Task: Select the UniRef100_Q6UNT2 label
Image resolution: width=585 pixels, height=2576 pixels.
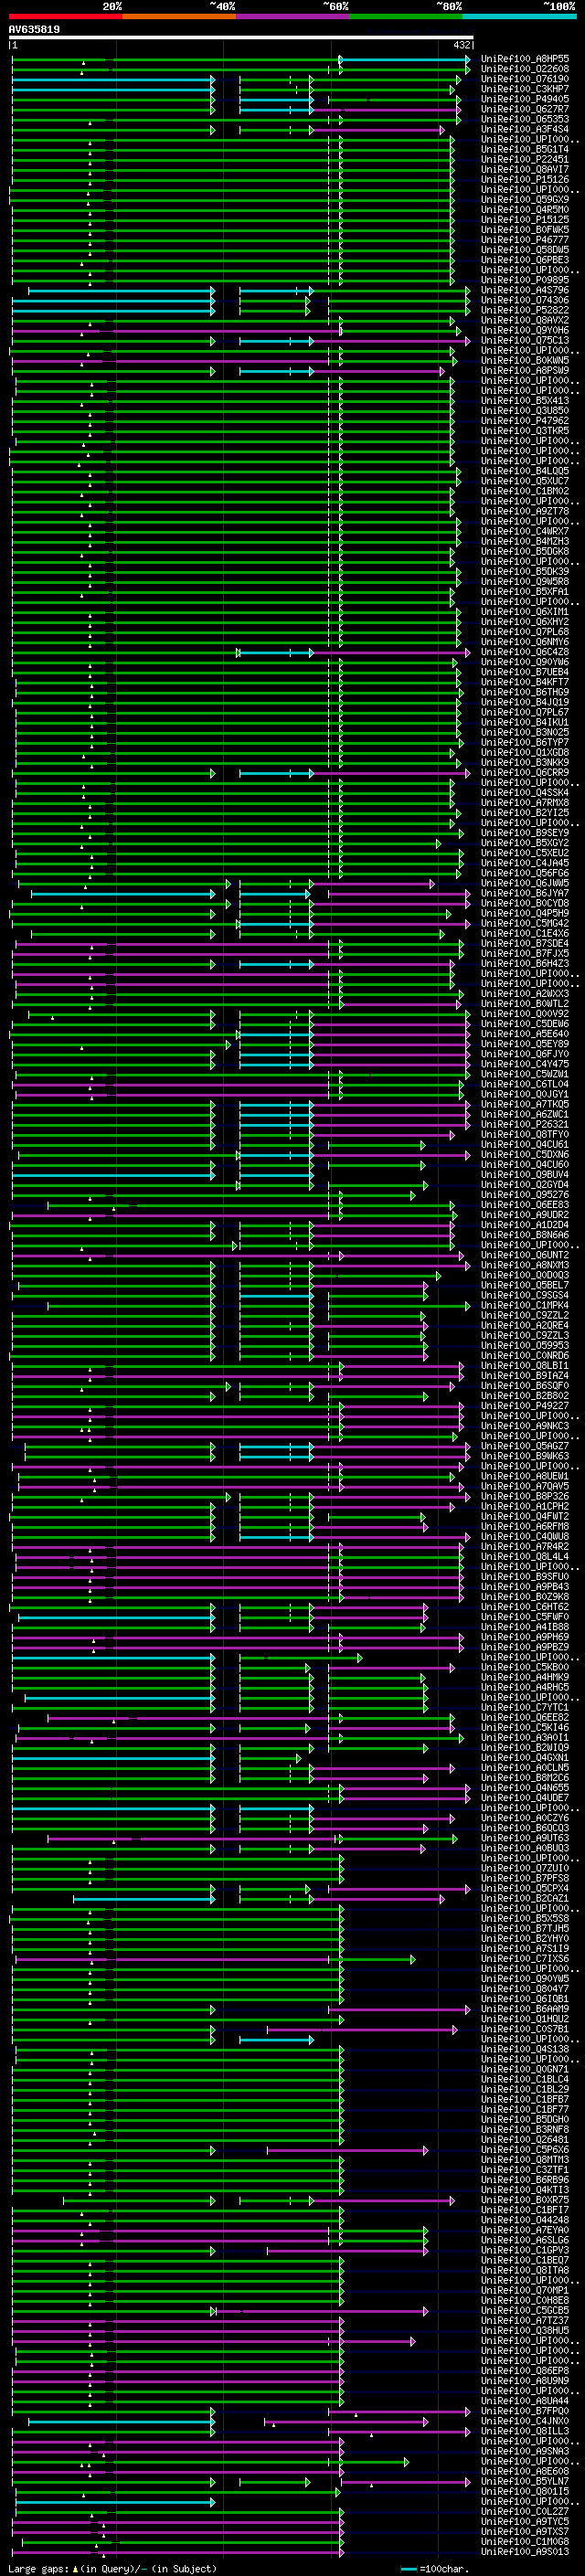Action: point(525,1255)
